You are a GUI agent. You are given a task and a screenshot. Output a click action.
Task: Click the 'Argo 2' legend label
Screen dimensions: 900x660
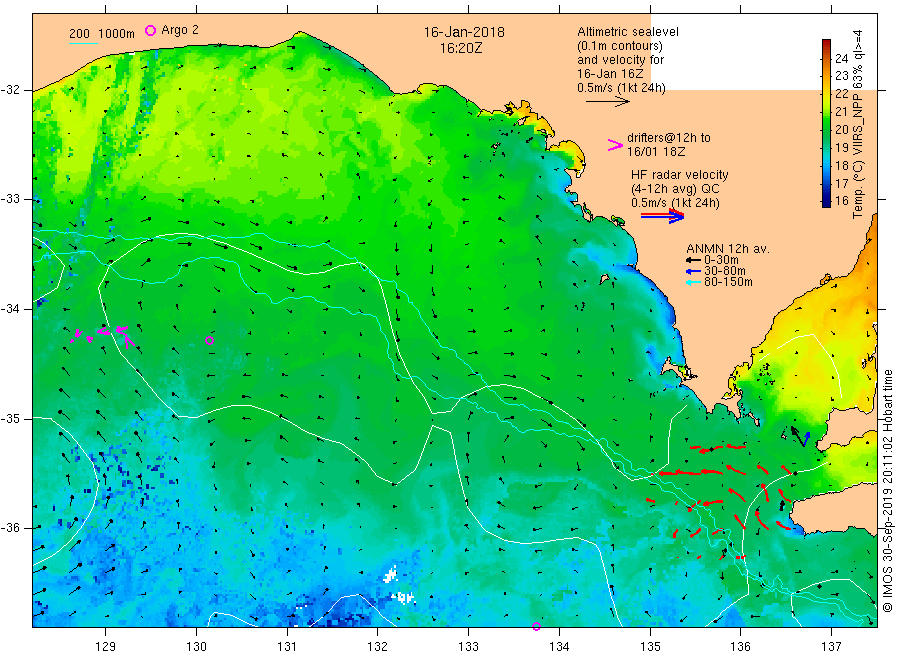tap(180, 30)
